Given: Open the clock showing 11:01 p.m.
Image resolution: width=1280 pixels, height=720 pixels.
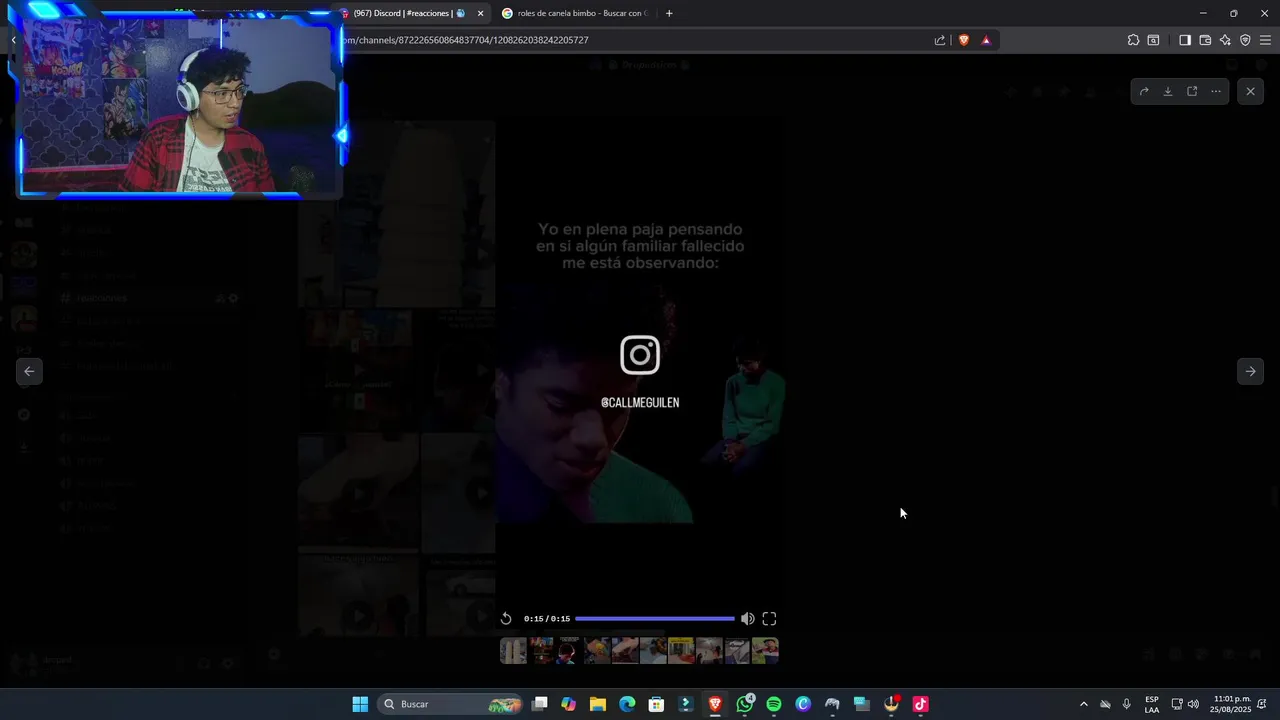Looking at the screenshot, I should [1231, 704].
